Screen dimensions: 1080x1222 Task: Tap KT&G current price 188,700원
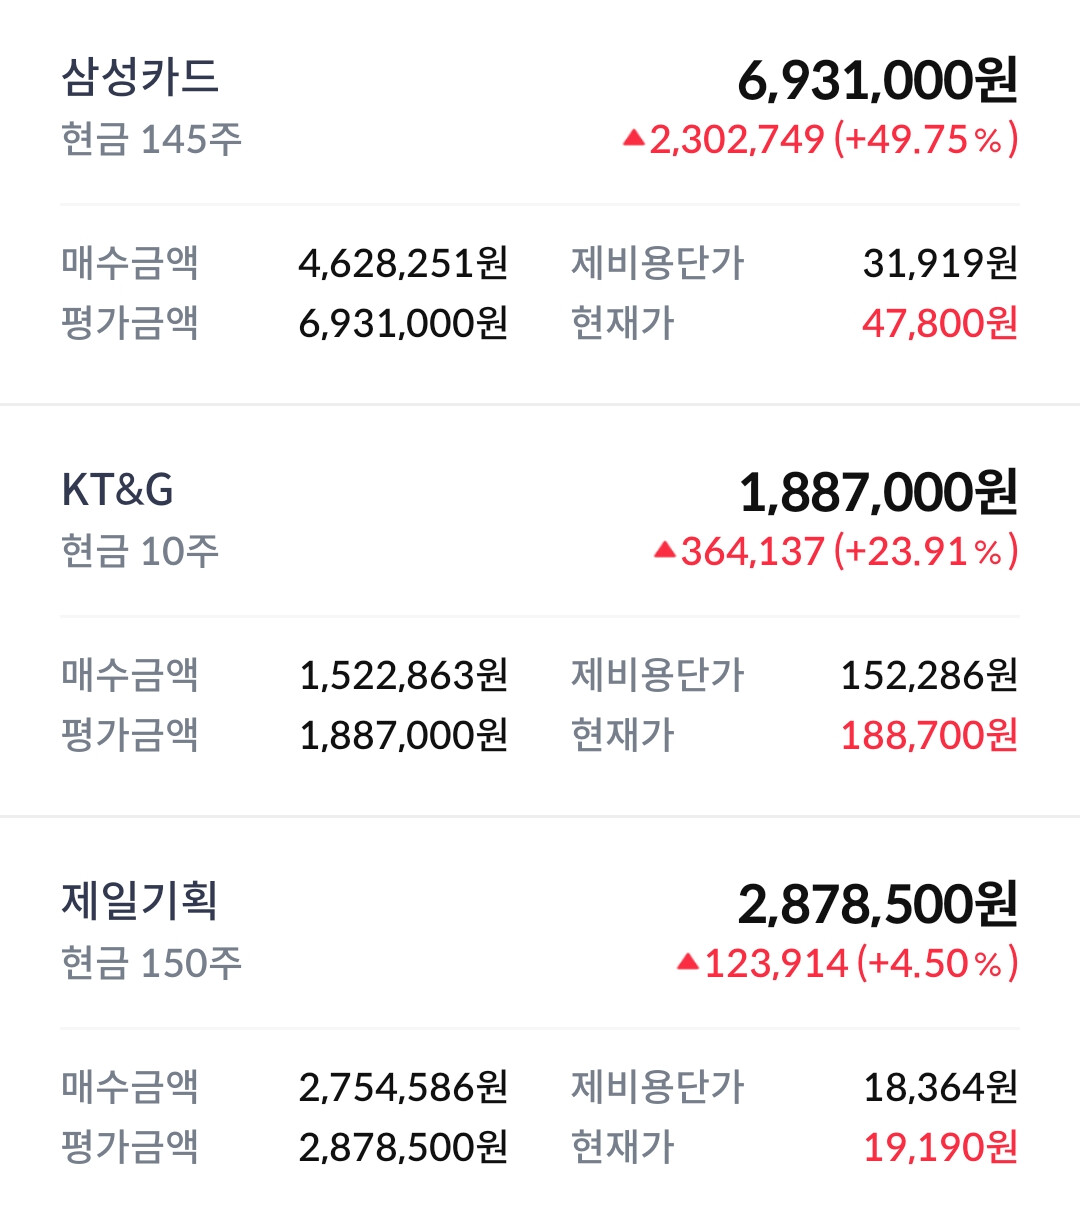click(x=929, y=735)
